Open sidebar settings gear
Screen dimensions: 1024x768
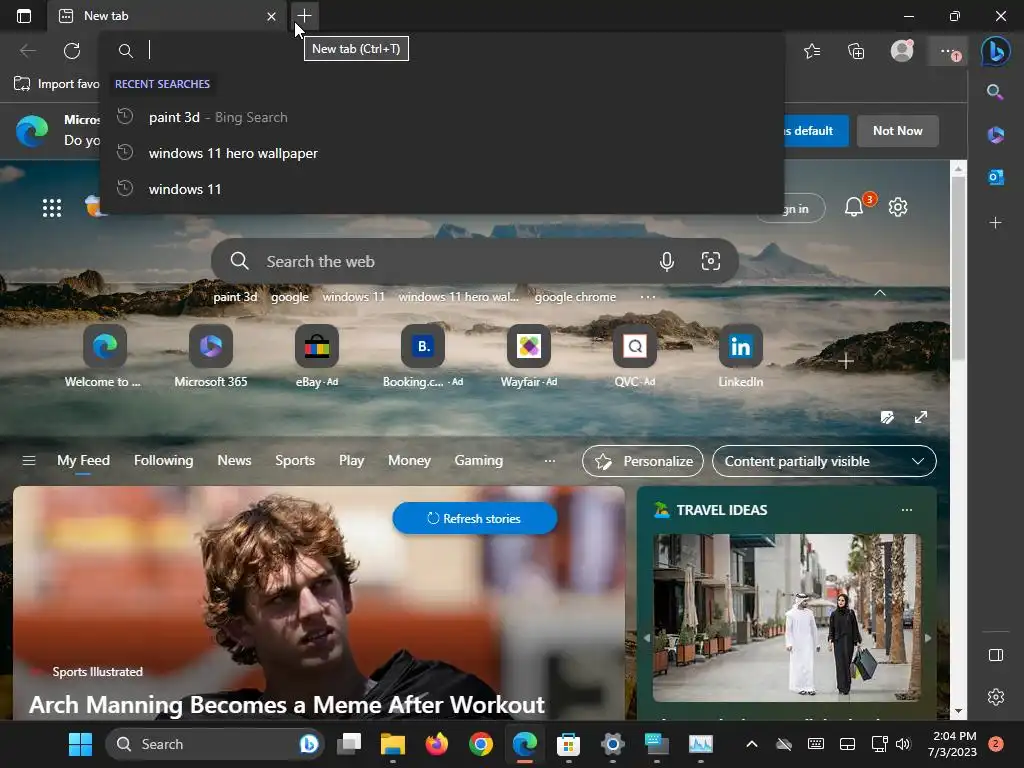[x=996, y=697]
